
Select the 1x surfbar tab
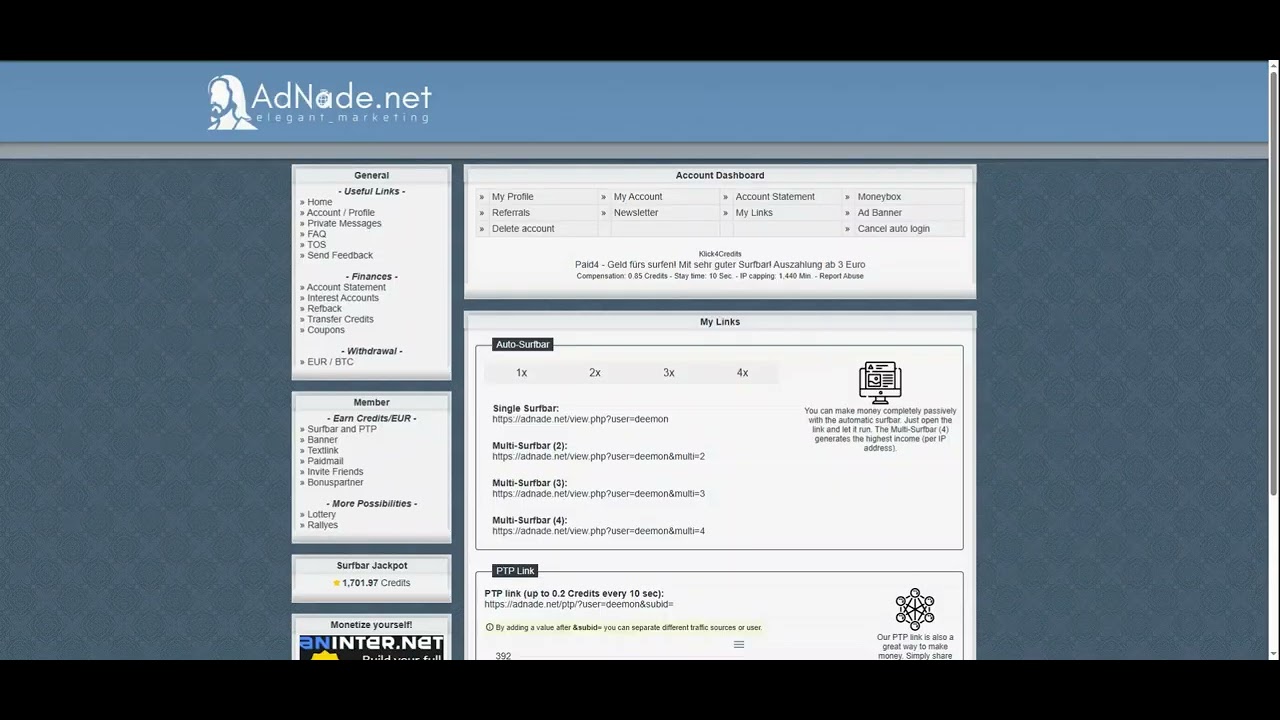521,373
